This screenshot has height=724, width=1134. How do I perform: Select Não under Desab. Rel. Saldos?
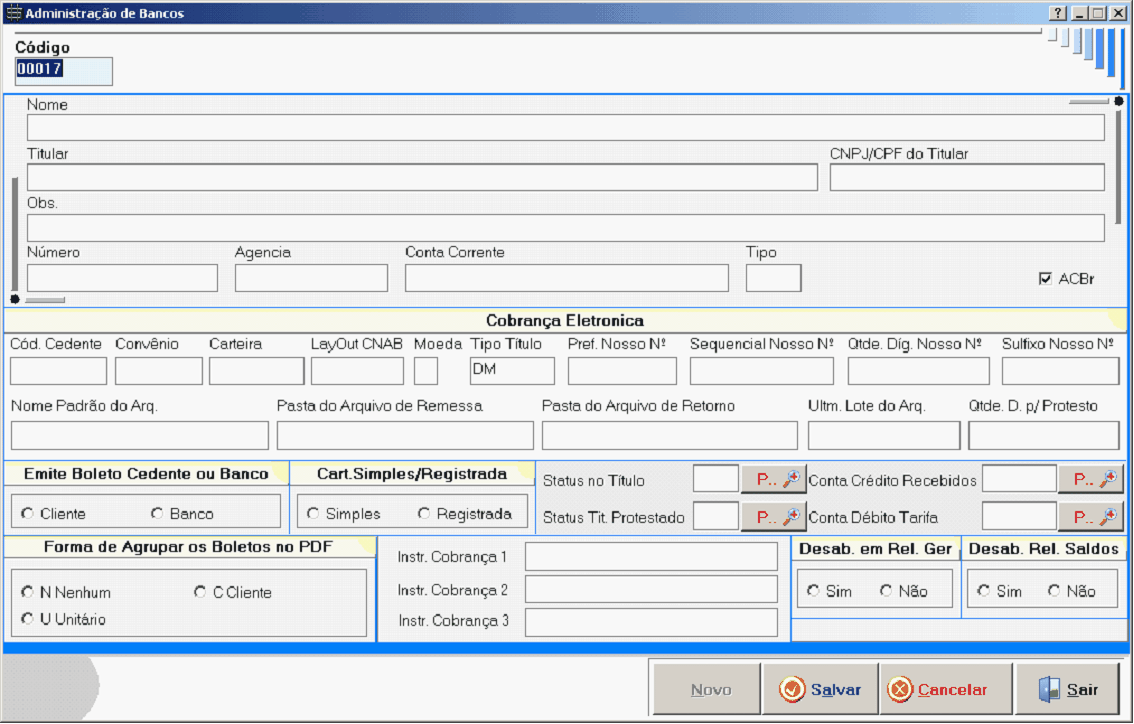(x=1054, y=591)
